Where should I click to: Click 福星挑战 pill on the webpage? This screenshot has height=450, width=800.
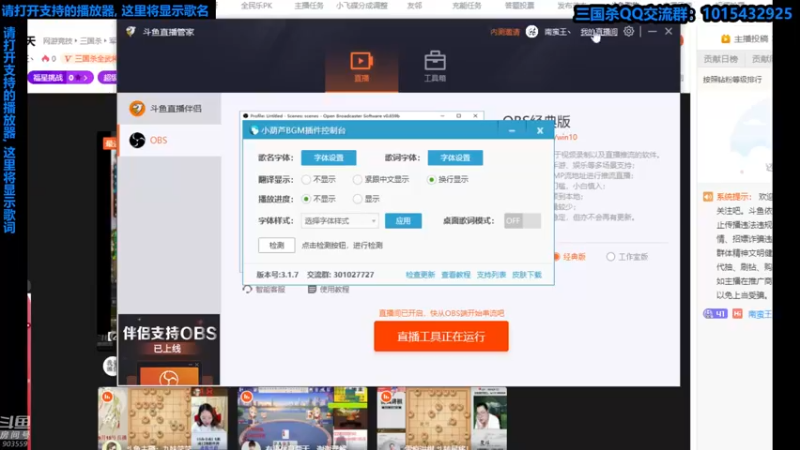point(60,78)
